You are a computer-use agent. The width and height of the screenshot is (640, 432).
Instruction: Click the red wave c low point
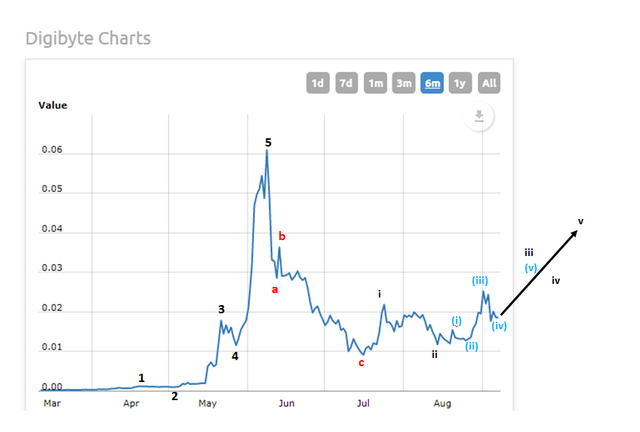tap(362, 353)
